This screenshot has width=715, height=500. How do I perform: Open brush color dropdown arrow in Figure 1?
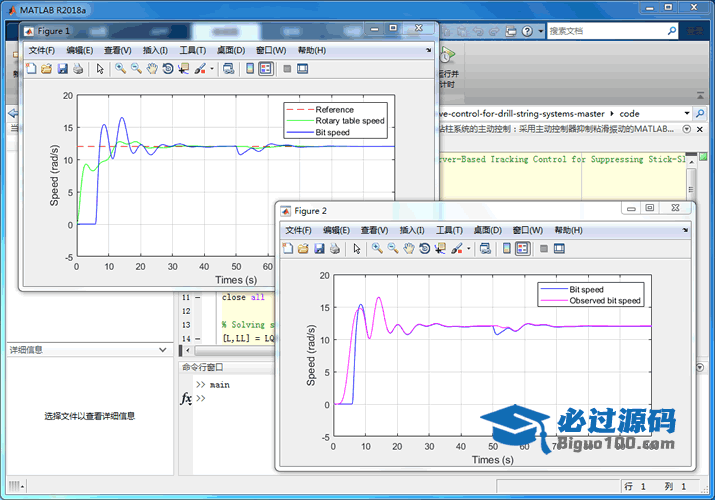click(x=212, y=69)
